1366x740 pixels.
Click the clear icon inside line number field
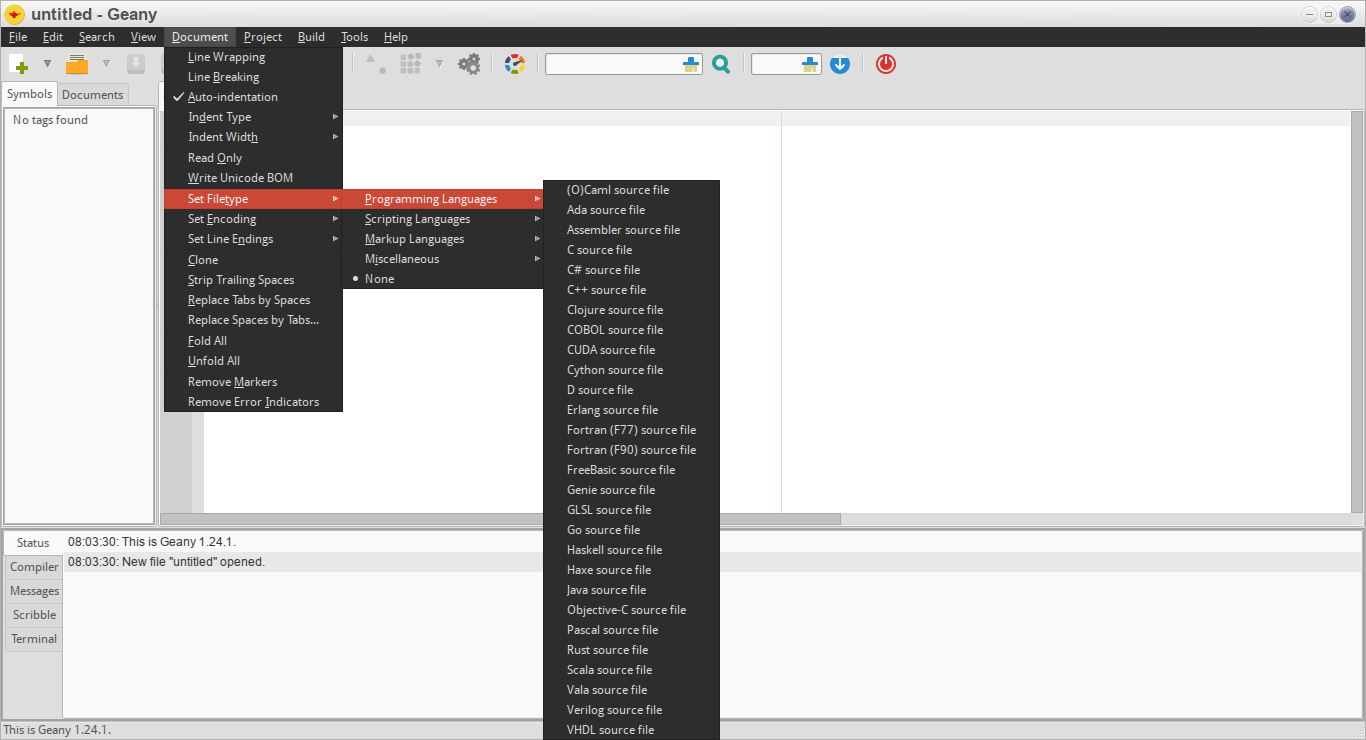[x=810, y=64]
